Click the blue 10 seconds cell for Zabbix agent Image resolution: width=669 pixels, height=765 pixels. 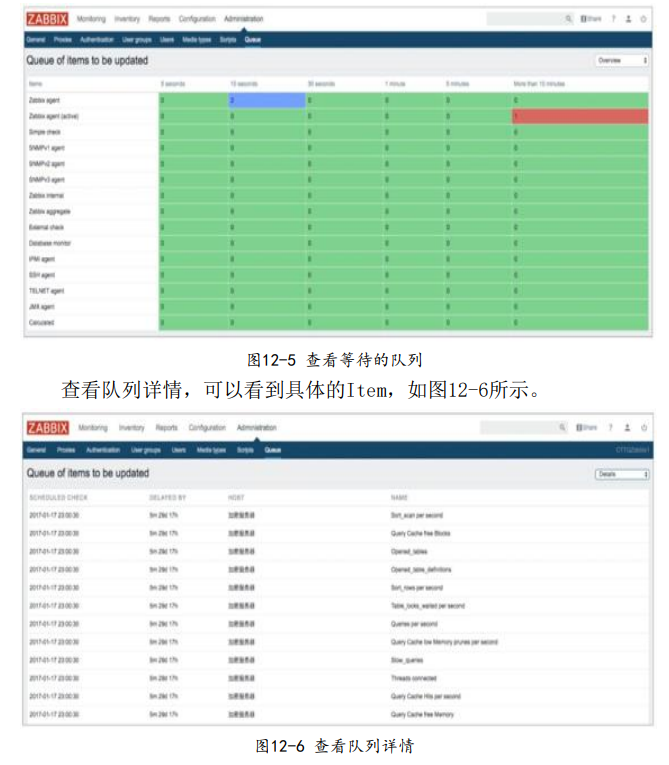click(x=267, y=100)
